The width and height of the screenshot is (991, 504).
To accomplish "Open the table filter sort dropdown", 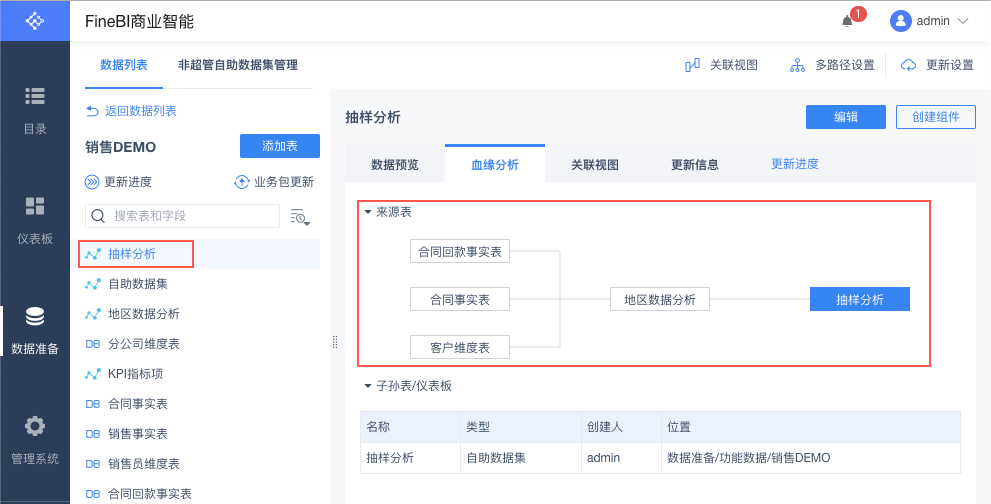I will tap(300, 217).
